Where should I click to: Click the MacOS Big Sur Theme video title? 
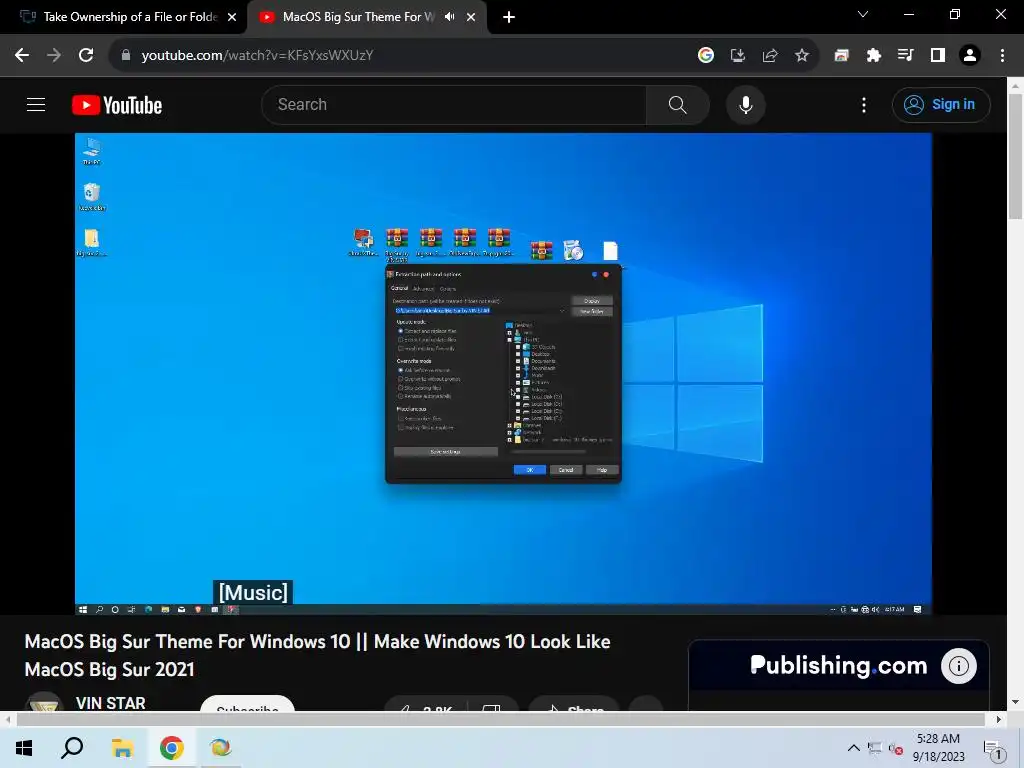pos(317,655)
